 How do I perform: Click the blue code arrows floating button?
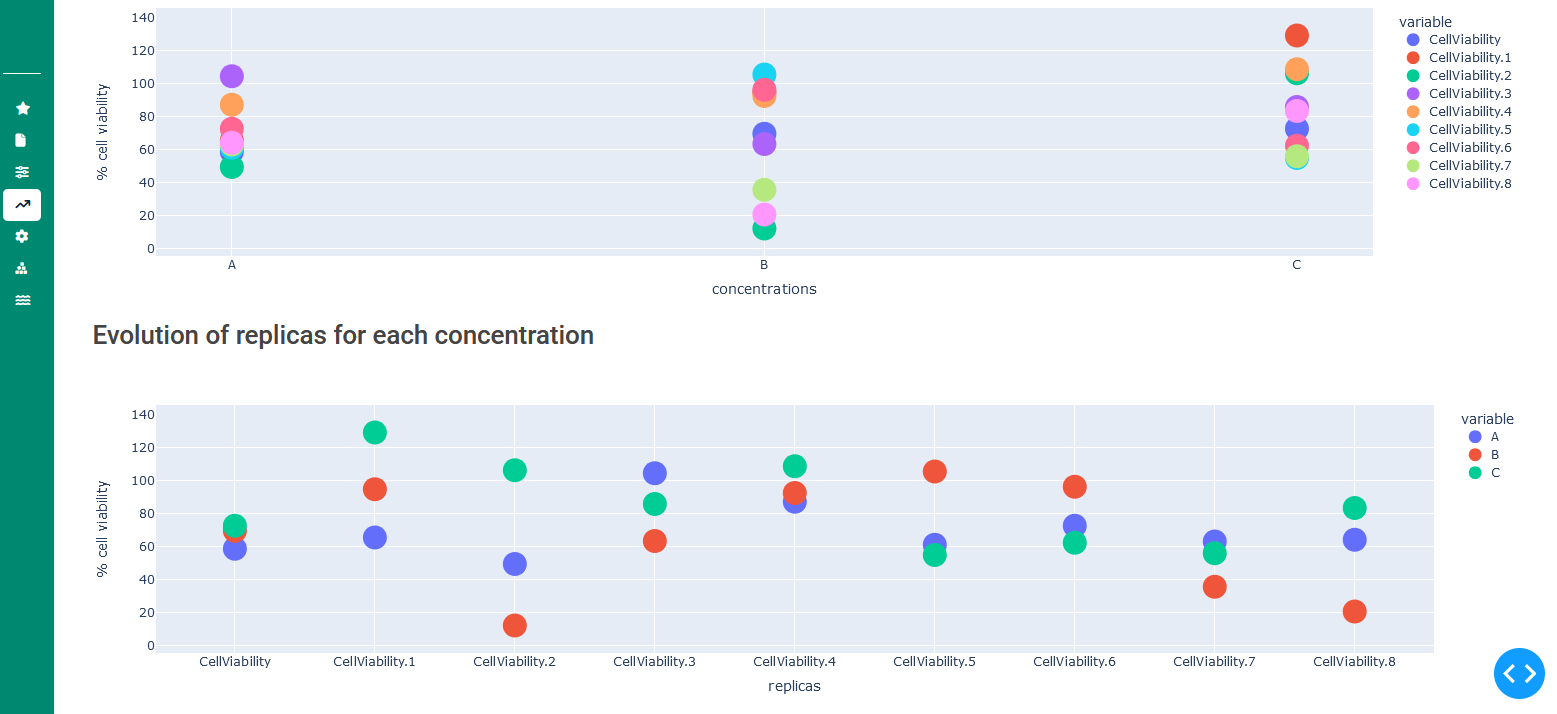(x=1519, y=673)
